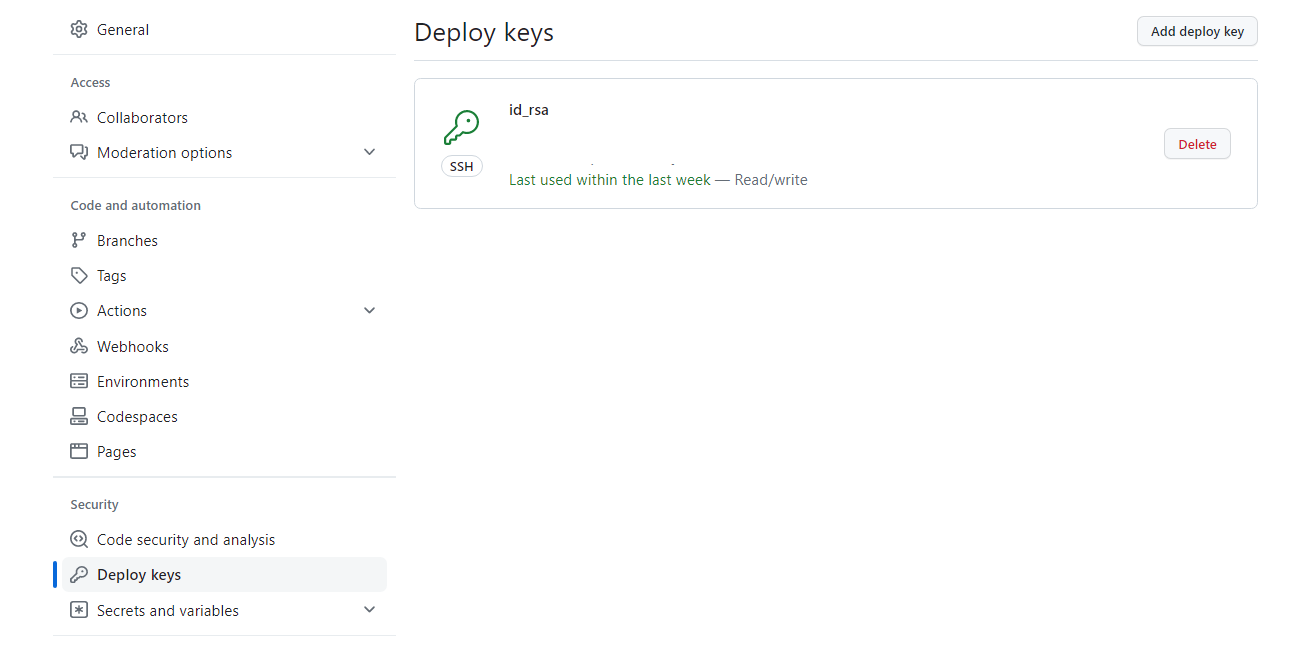Click the General gear icon
This screenshot has width=1292, height=646.
click(79, 30)
